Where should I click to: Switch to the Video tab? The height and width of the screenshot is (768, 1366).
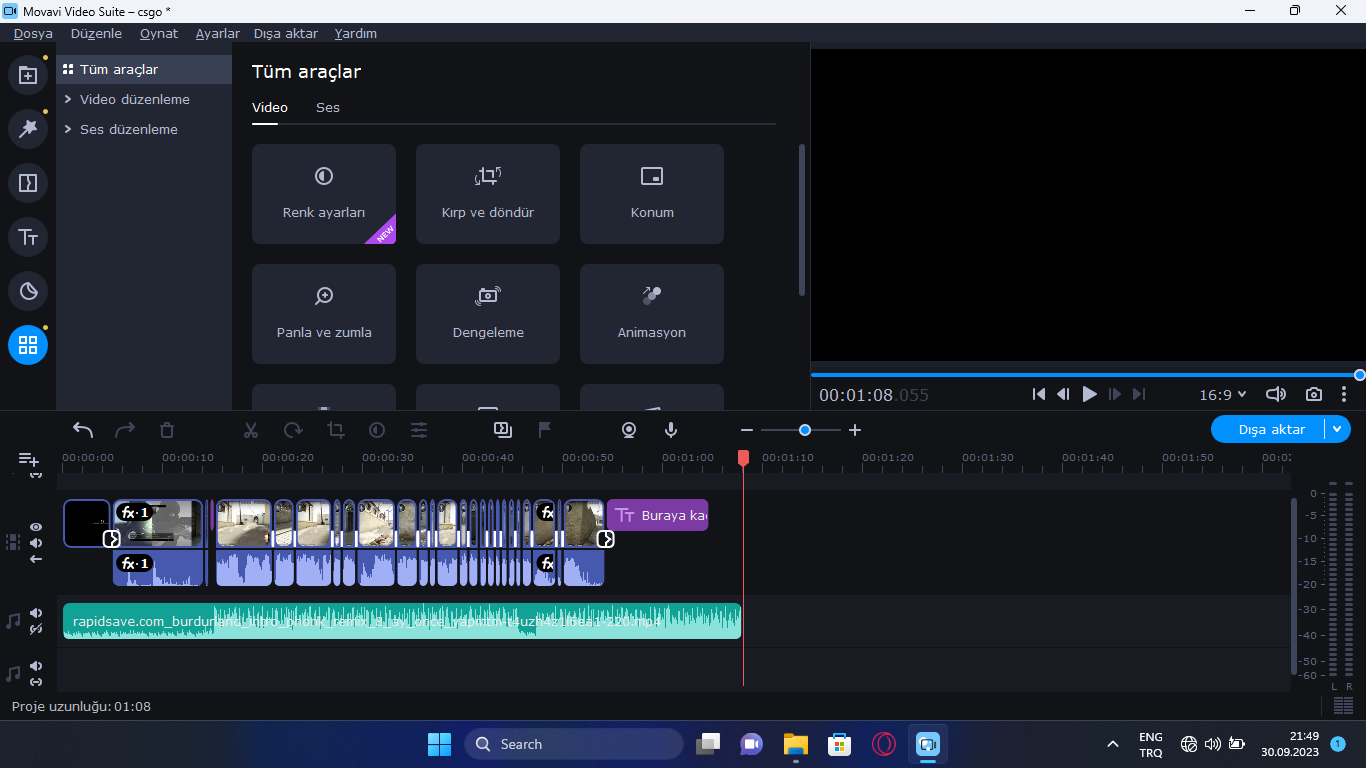pyautogui.click(x=270, y=107)
